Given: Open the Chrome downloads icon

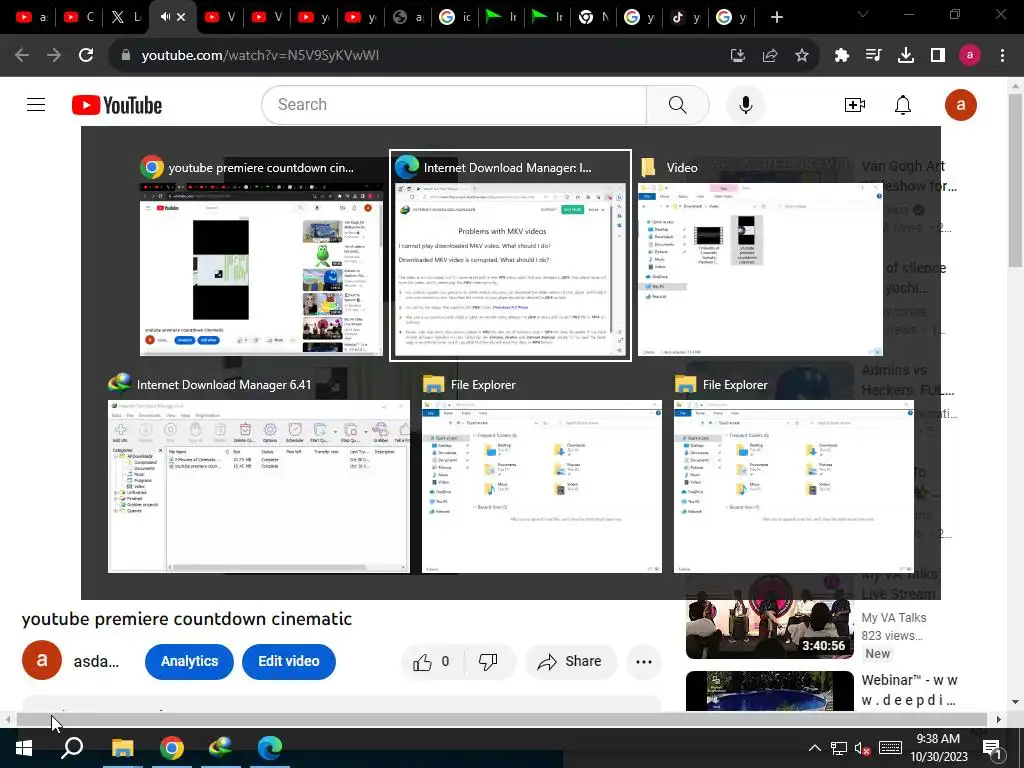Looking at the screenshot, I should [906, 56].
